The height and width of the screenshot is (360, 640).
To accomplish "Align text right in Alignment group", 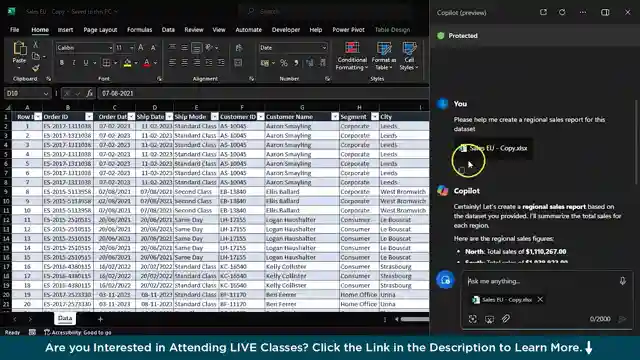I will pyautogui.click(x=197, y=62).
